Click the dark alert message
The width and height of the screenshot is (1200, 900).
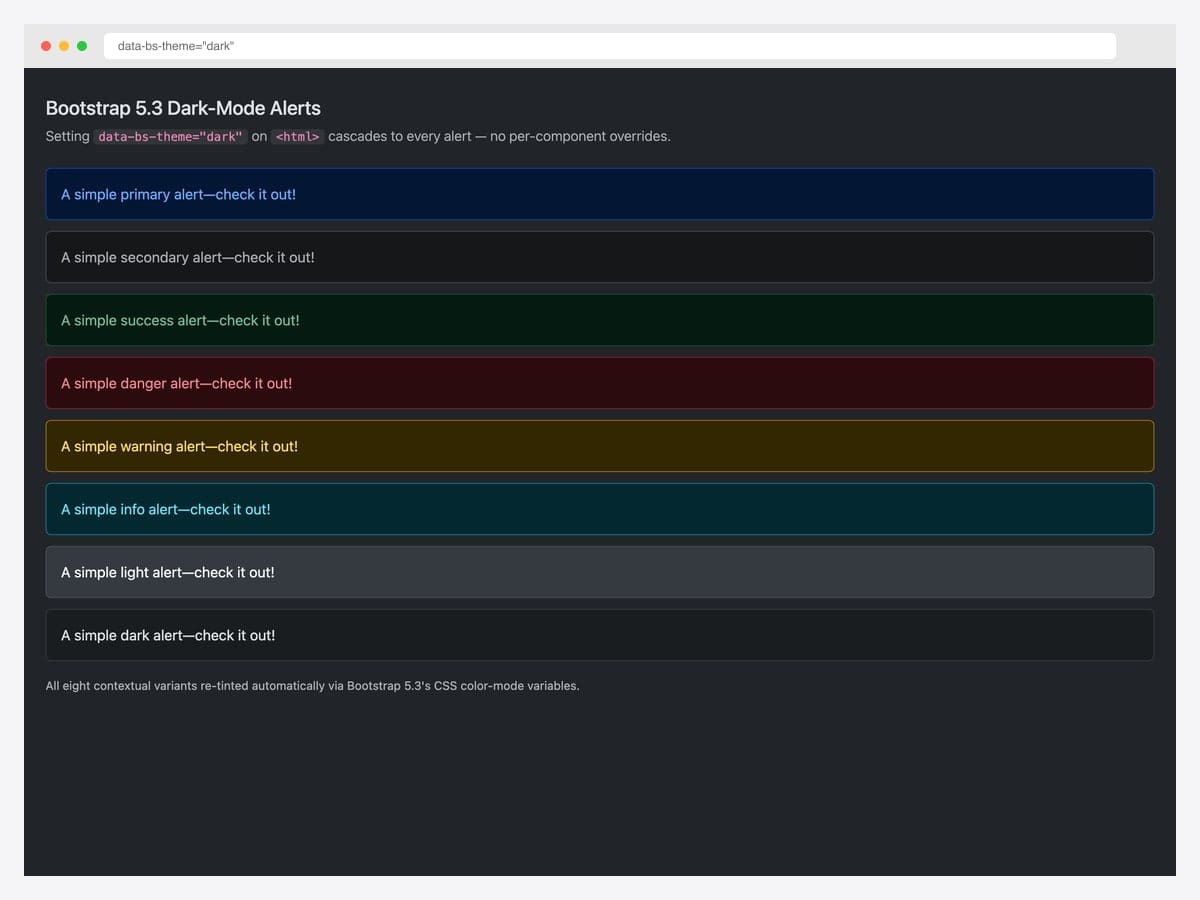pyautogui.click(x=600, y=635)
